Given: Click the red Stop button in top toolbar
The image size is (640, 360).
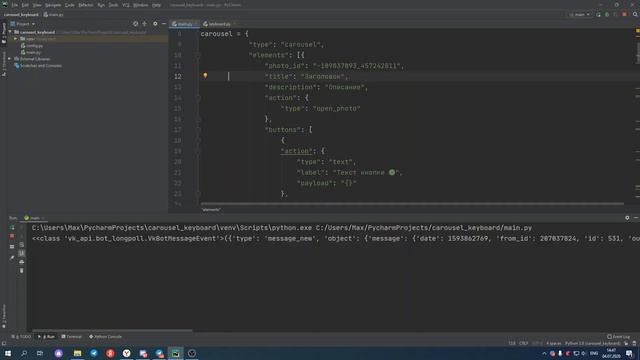Looking at the screenshot, I should click(x=624, y=15).
